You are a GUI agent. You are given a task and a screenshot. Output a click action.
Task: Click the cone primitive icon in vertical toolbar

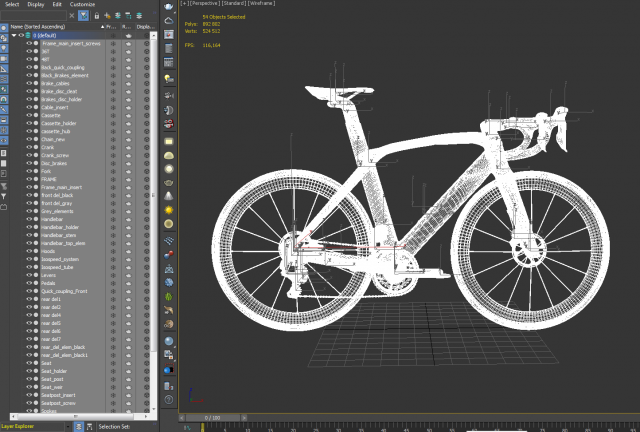point(169,196)
